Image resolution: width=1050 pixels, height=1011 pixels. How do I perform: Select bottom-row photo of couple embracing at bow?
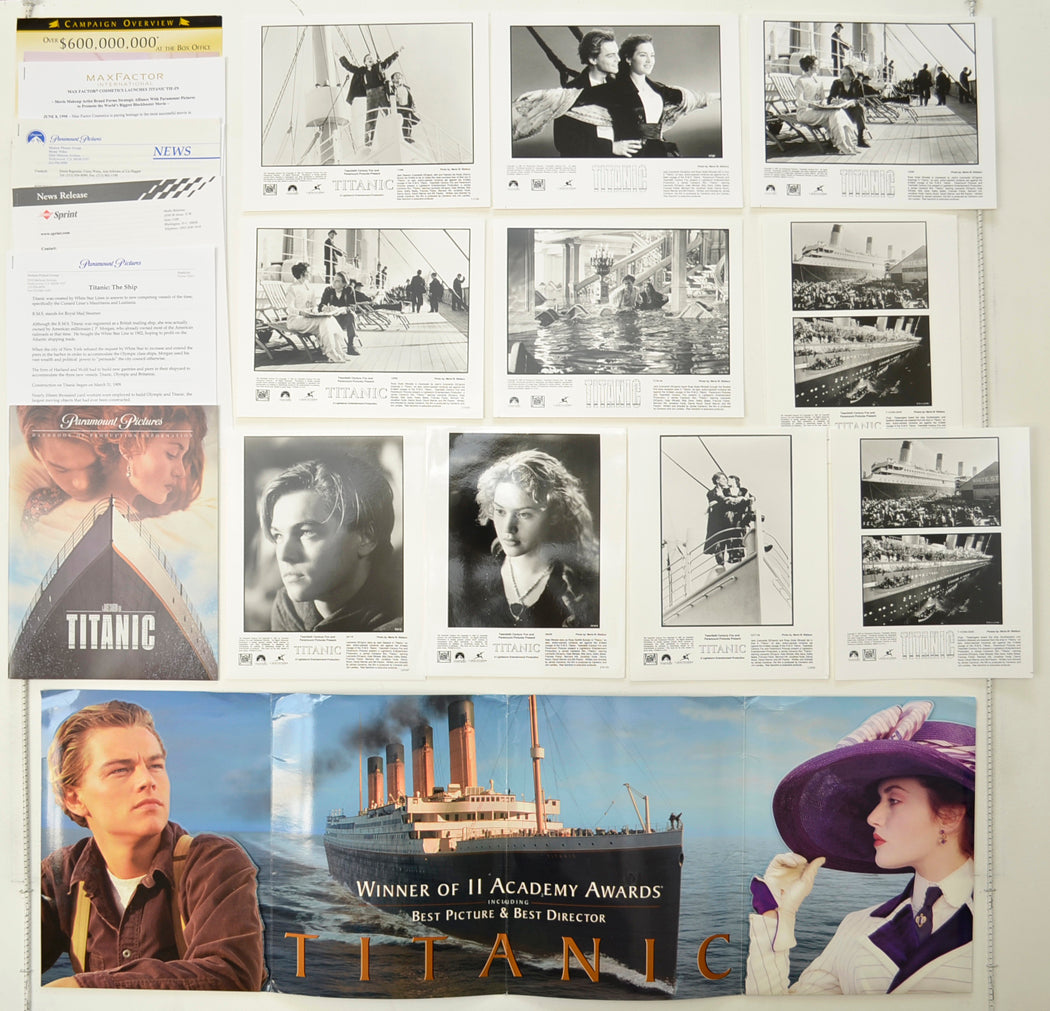[726, 530]
